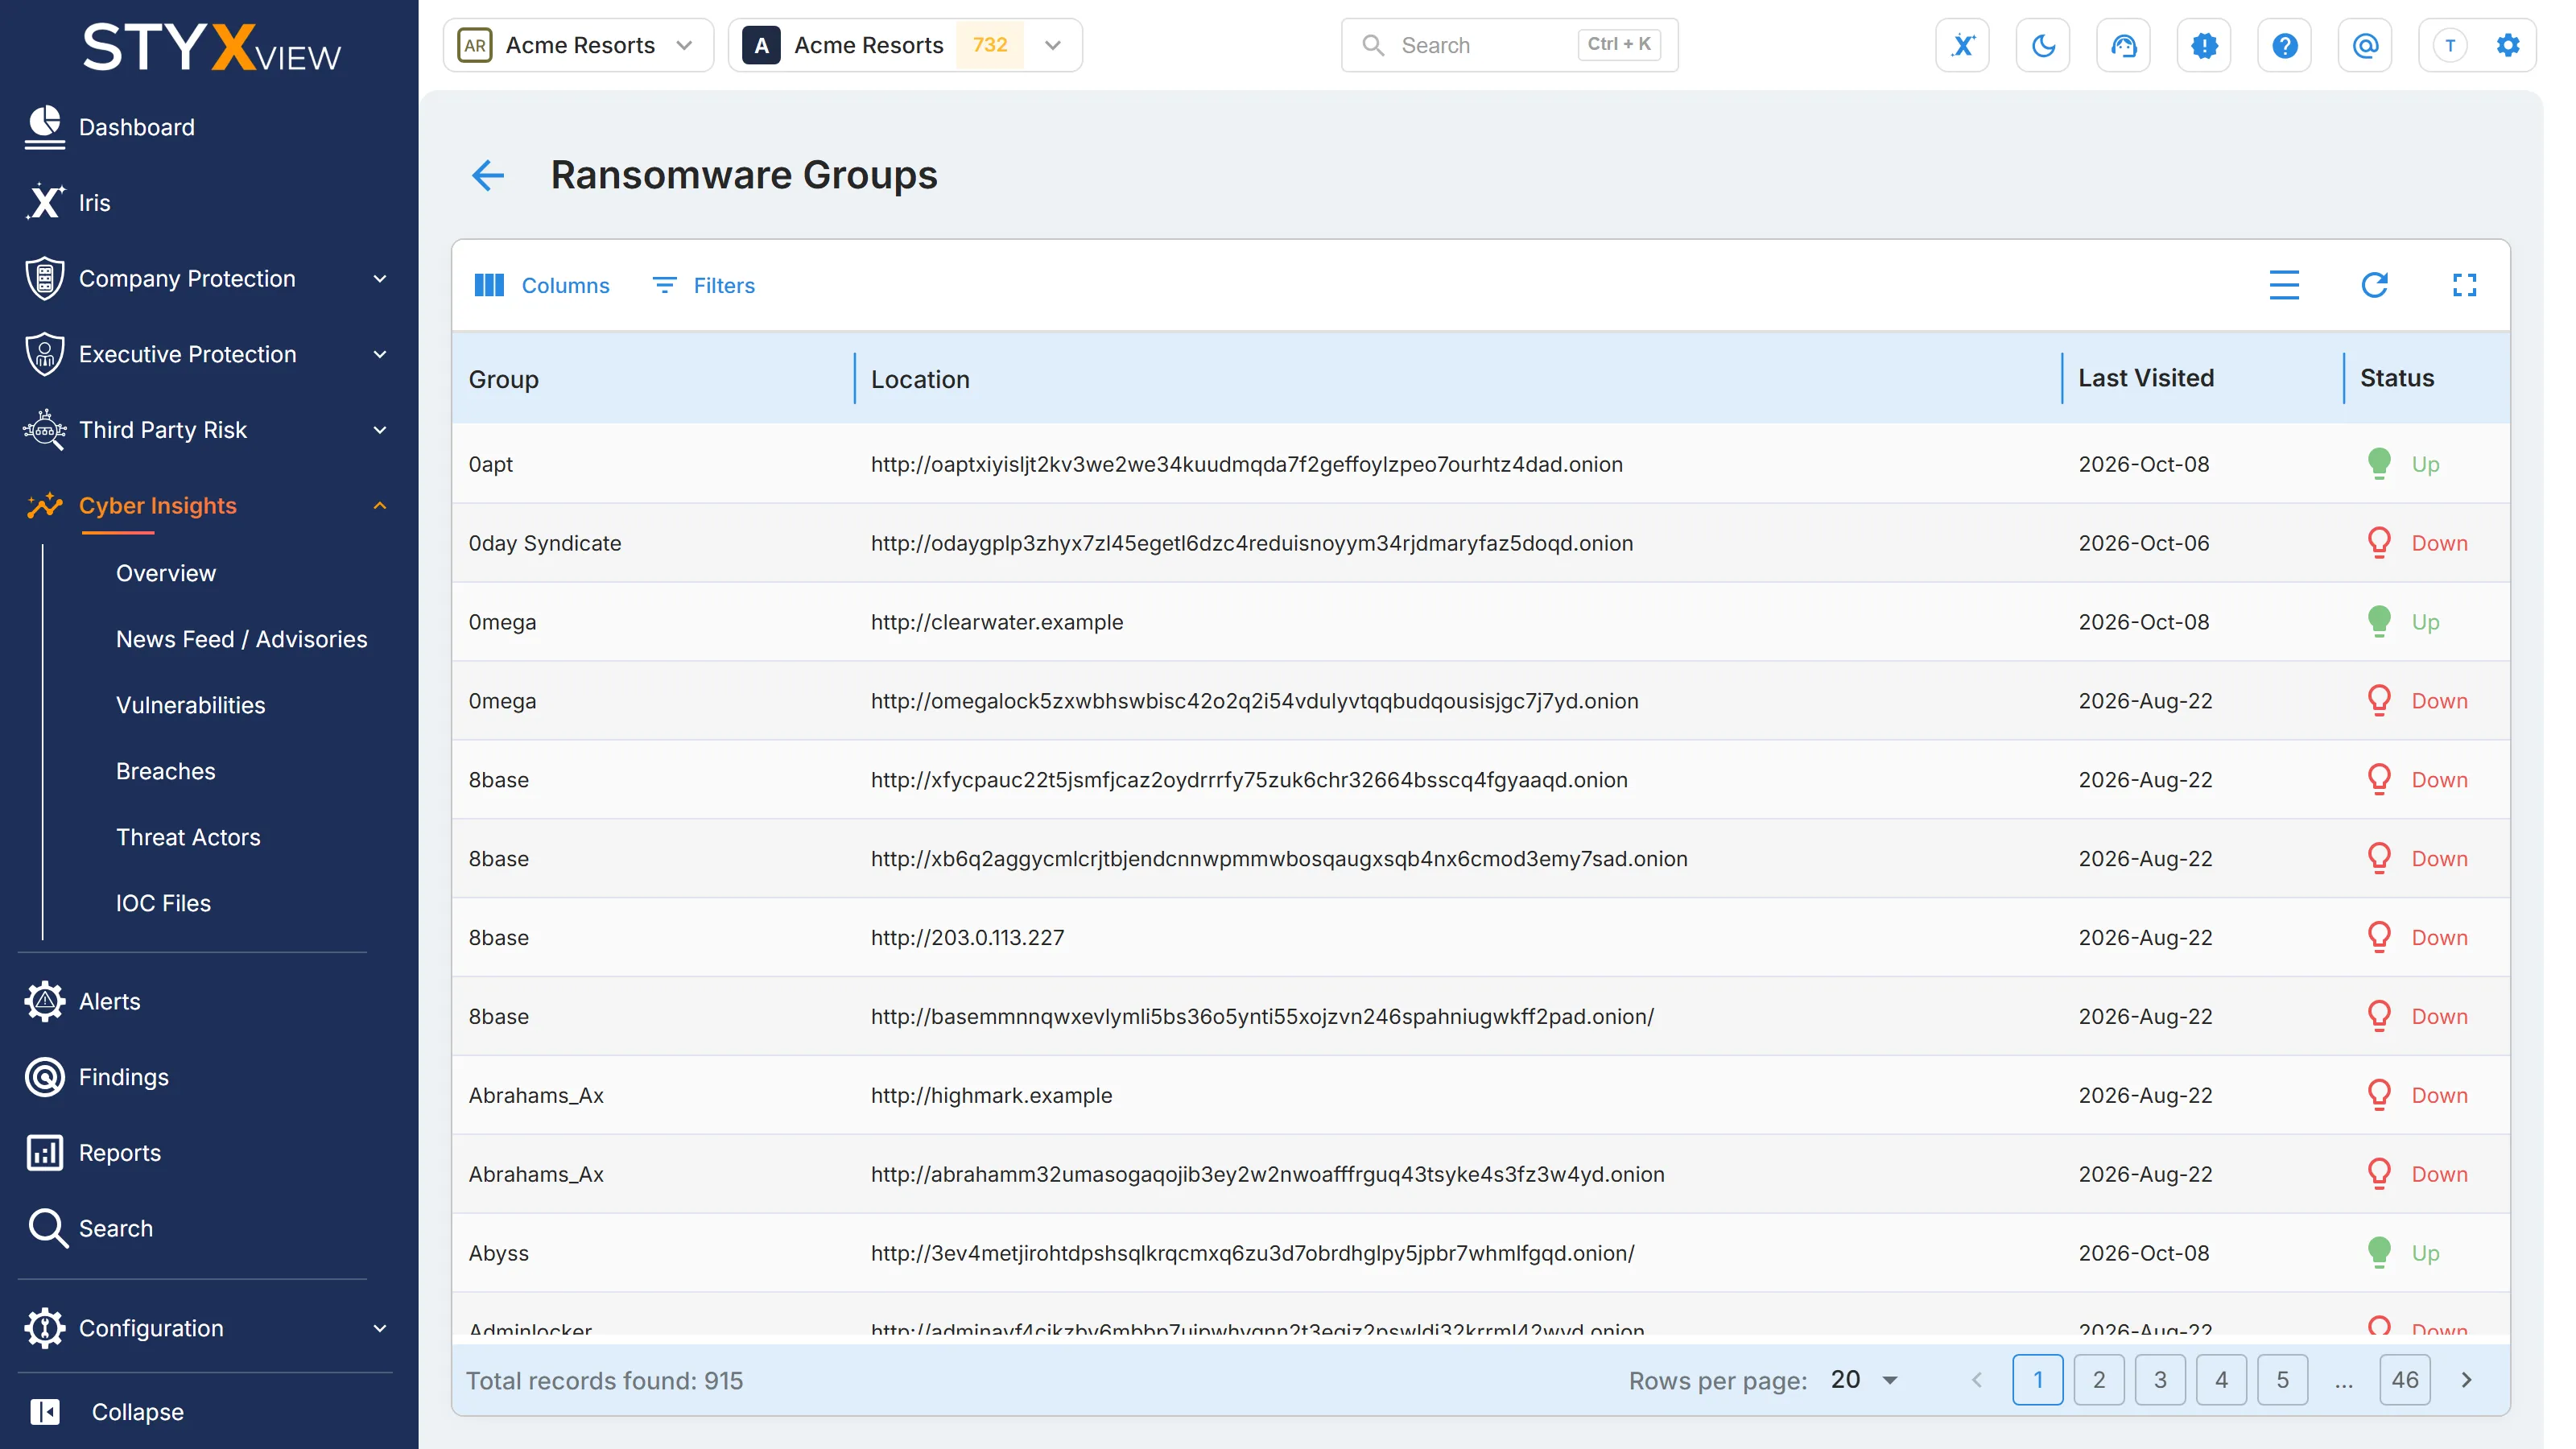Viewport: 2576px width, 1449px height.
Task: Expand Company Protection menu
Action: click(208, 278)
